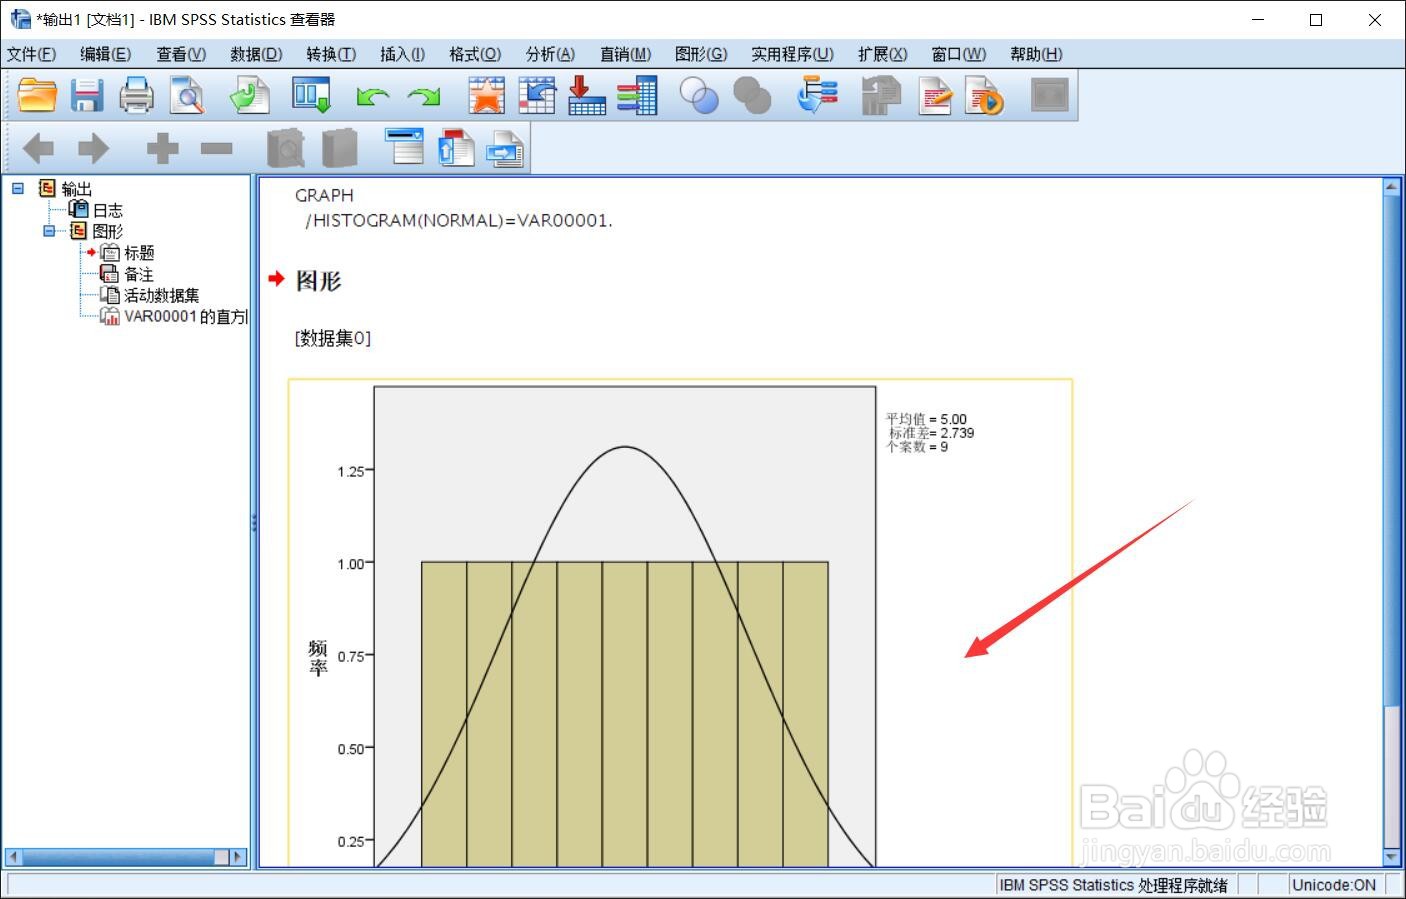Click the Demote right arrow icon
1406x899 pixels.
pyautogui.click(x=93, y=149)
